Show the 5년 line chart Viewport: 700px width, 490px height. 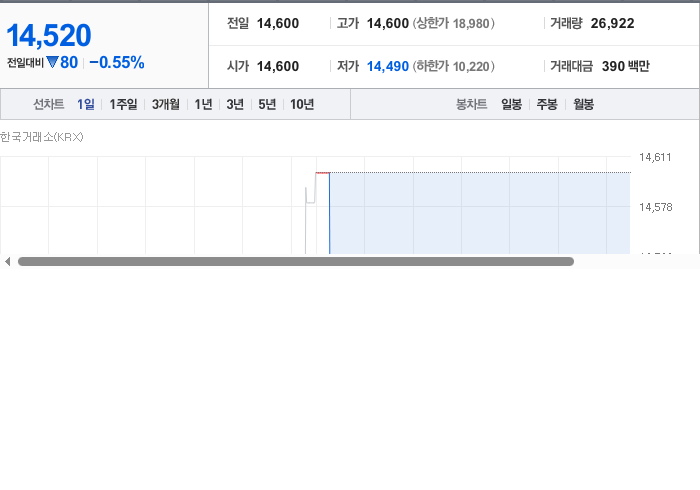[x=267, y=104]
